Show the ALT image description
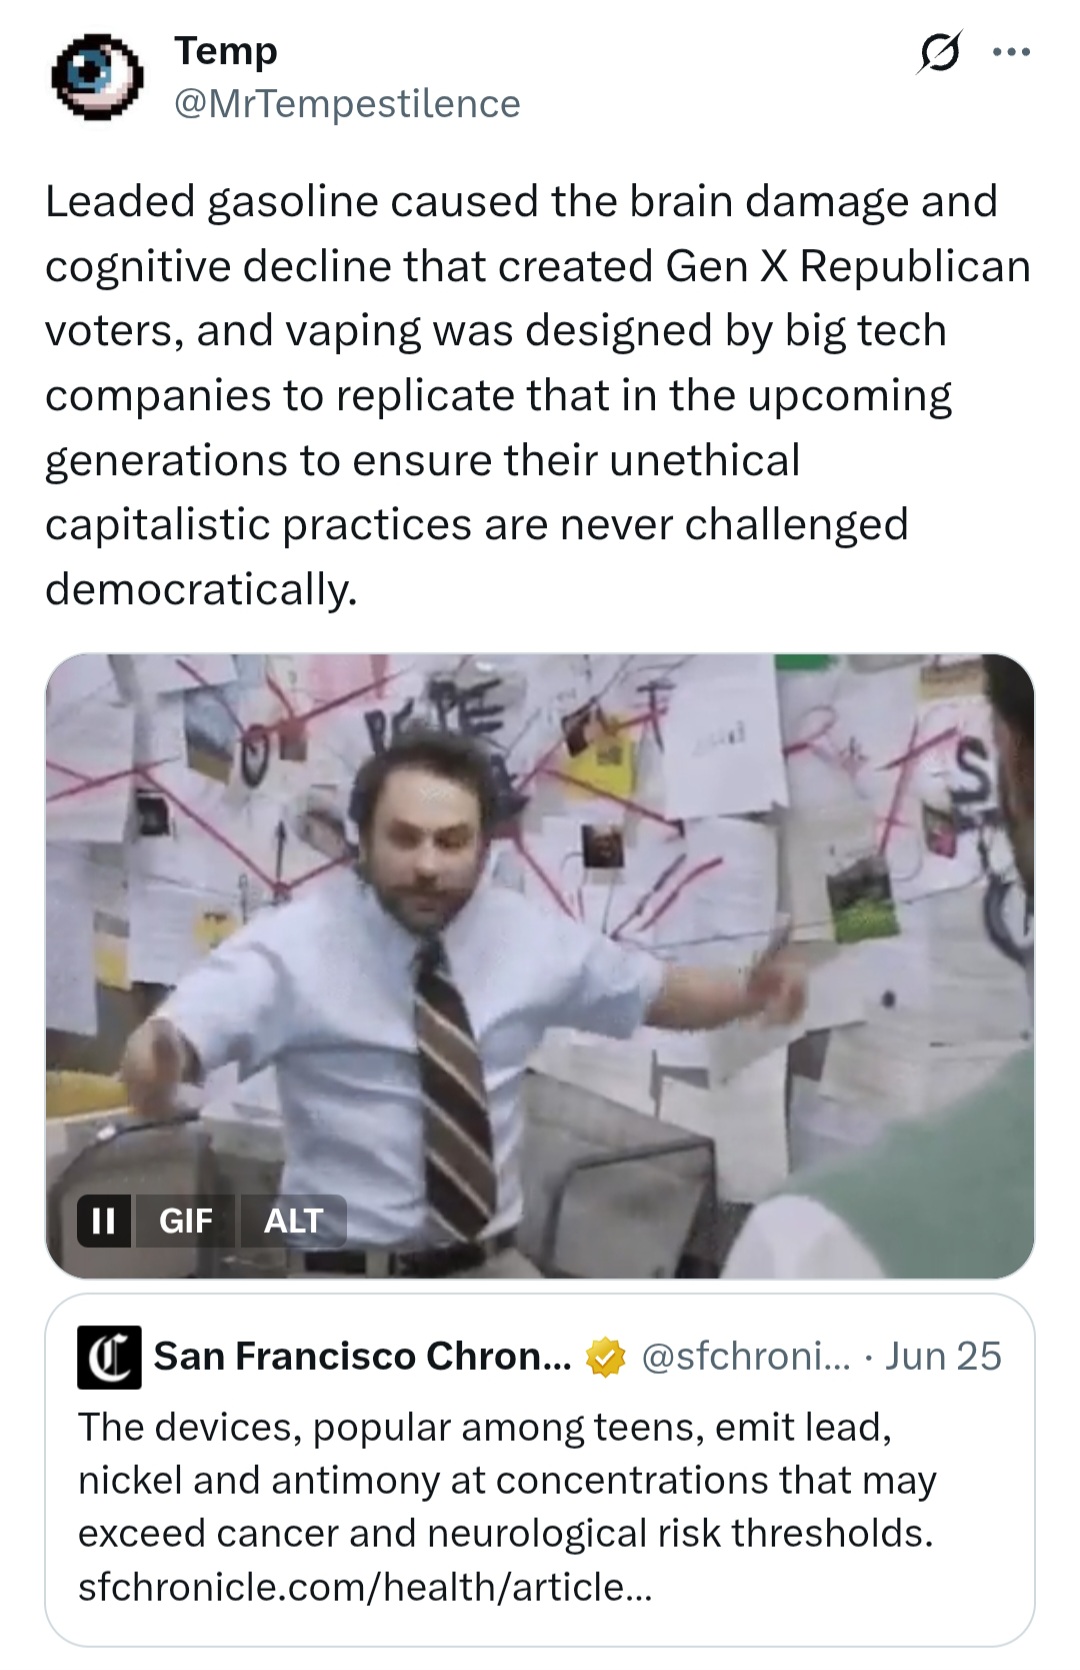1080x1670 pixels. click(x=293, y=1221)
